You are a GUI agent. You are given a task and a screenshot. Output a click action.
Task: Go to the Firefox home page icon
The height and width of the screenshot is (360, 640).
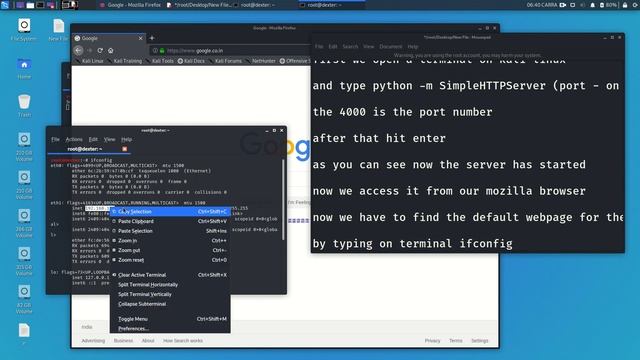111,51
